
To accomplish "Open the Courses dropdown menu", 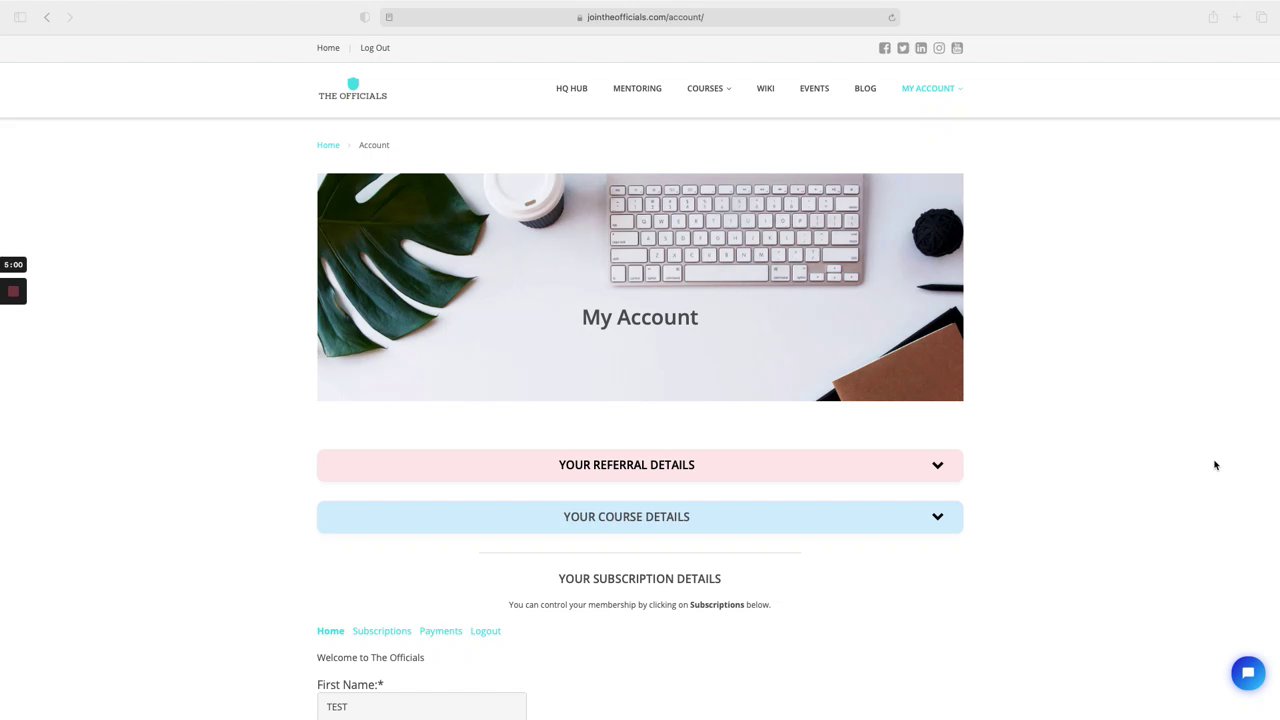I will 709,88.
